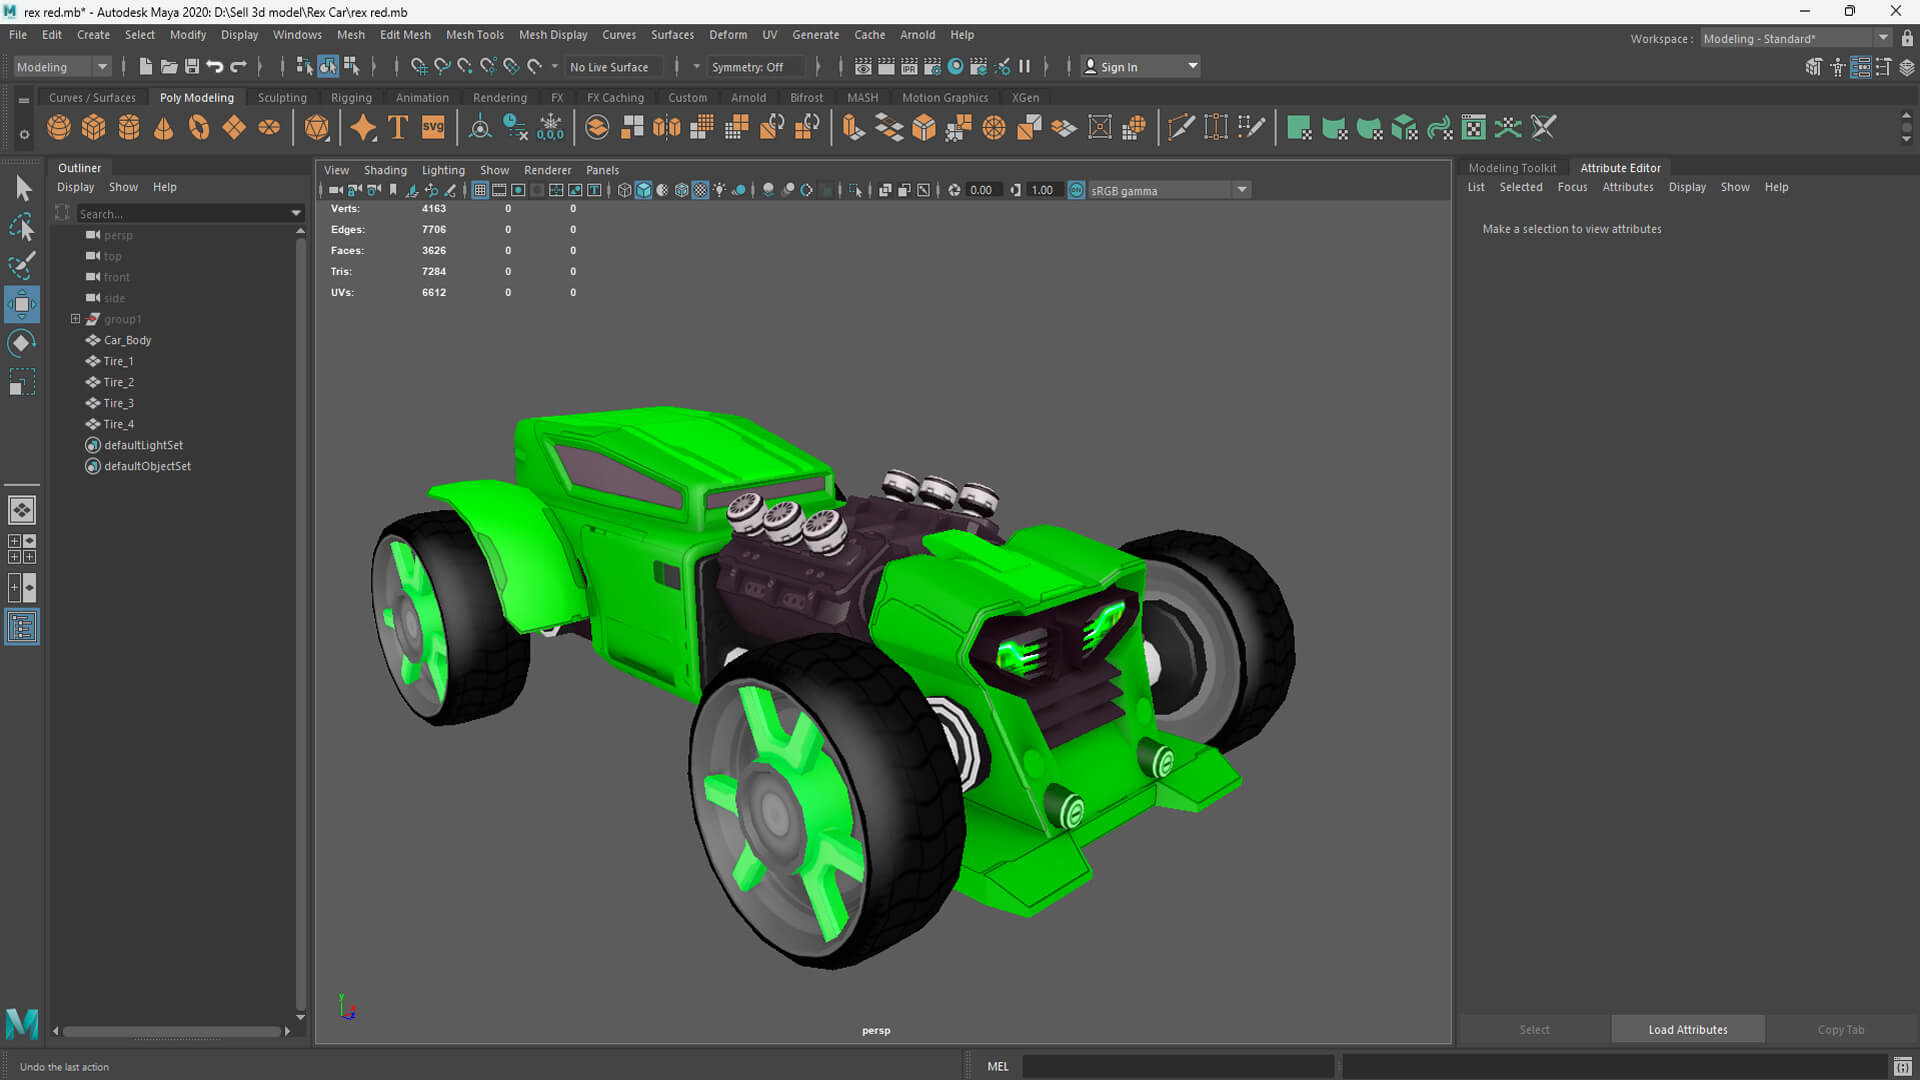Viewport: 1920px width, 1080px height.
Task: Activate the Rotate tool in toolbox
Action: click(x=22, y=343)
